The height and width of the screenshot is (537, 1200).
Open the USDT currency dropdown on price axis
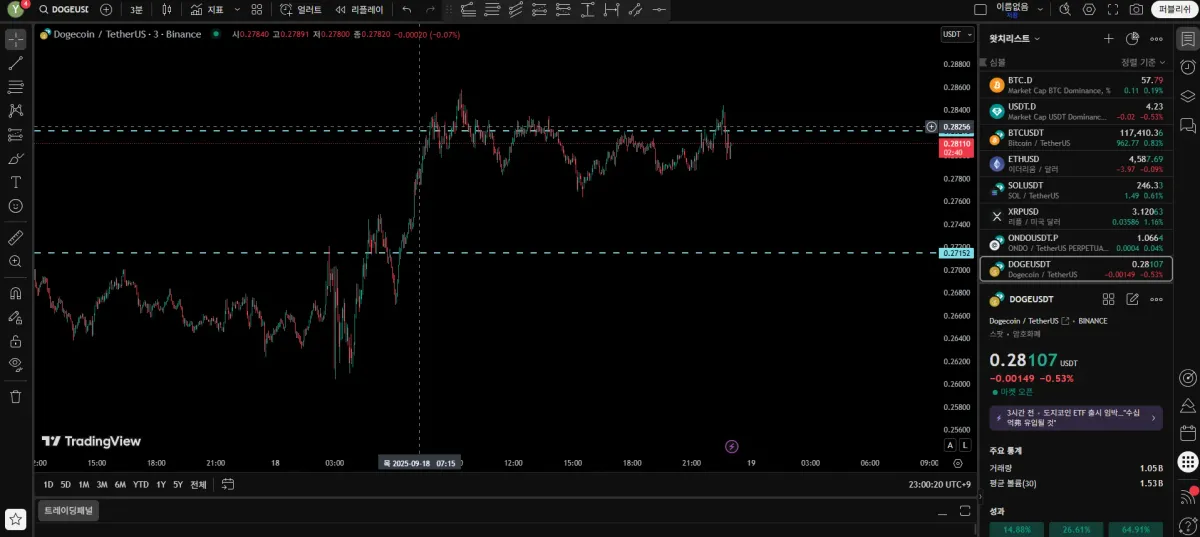[955, 34]
